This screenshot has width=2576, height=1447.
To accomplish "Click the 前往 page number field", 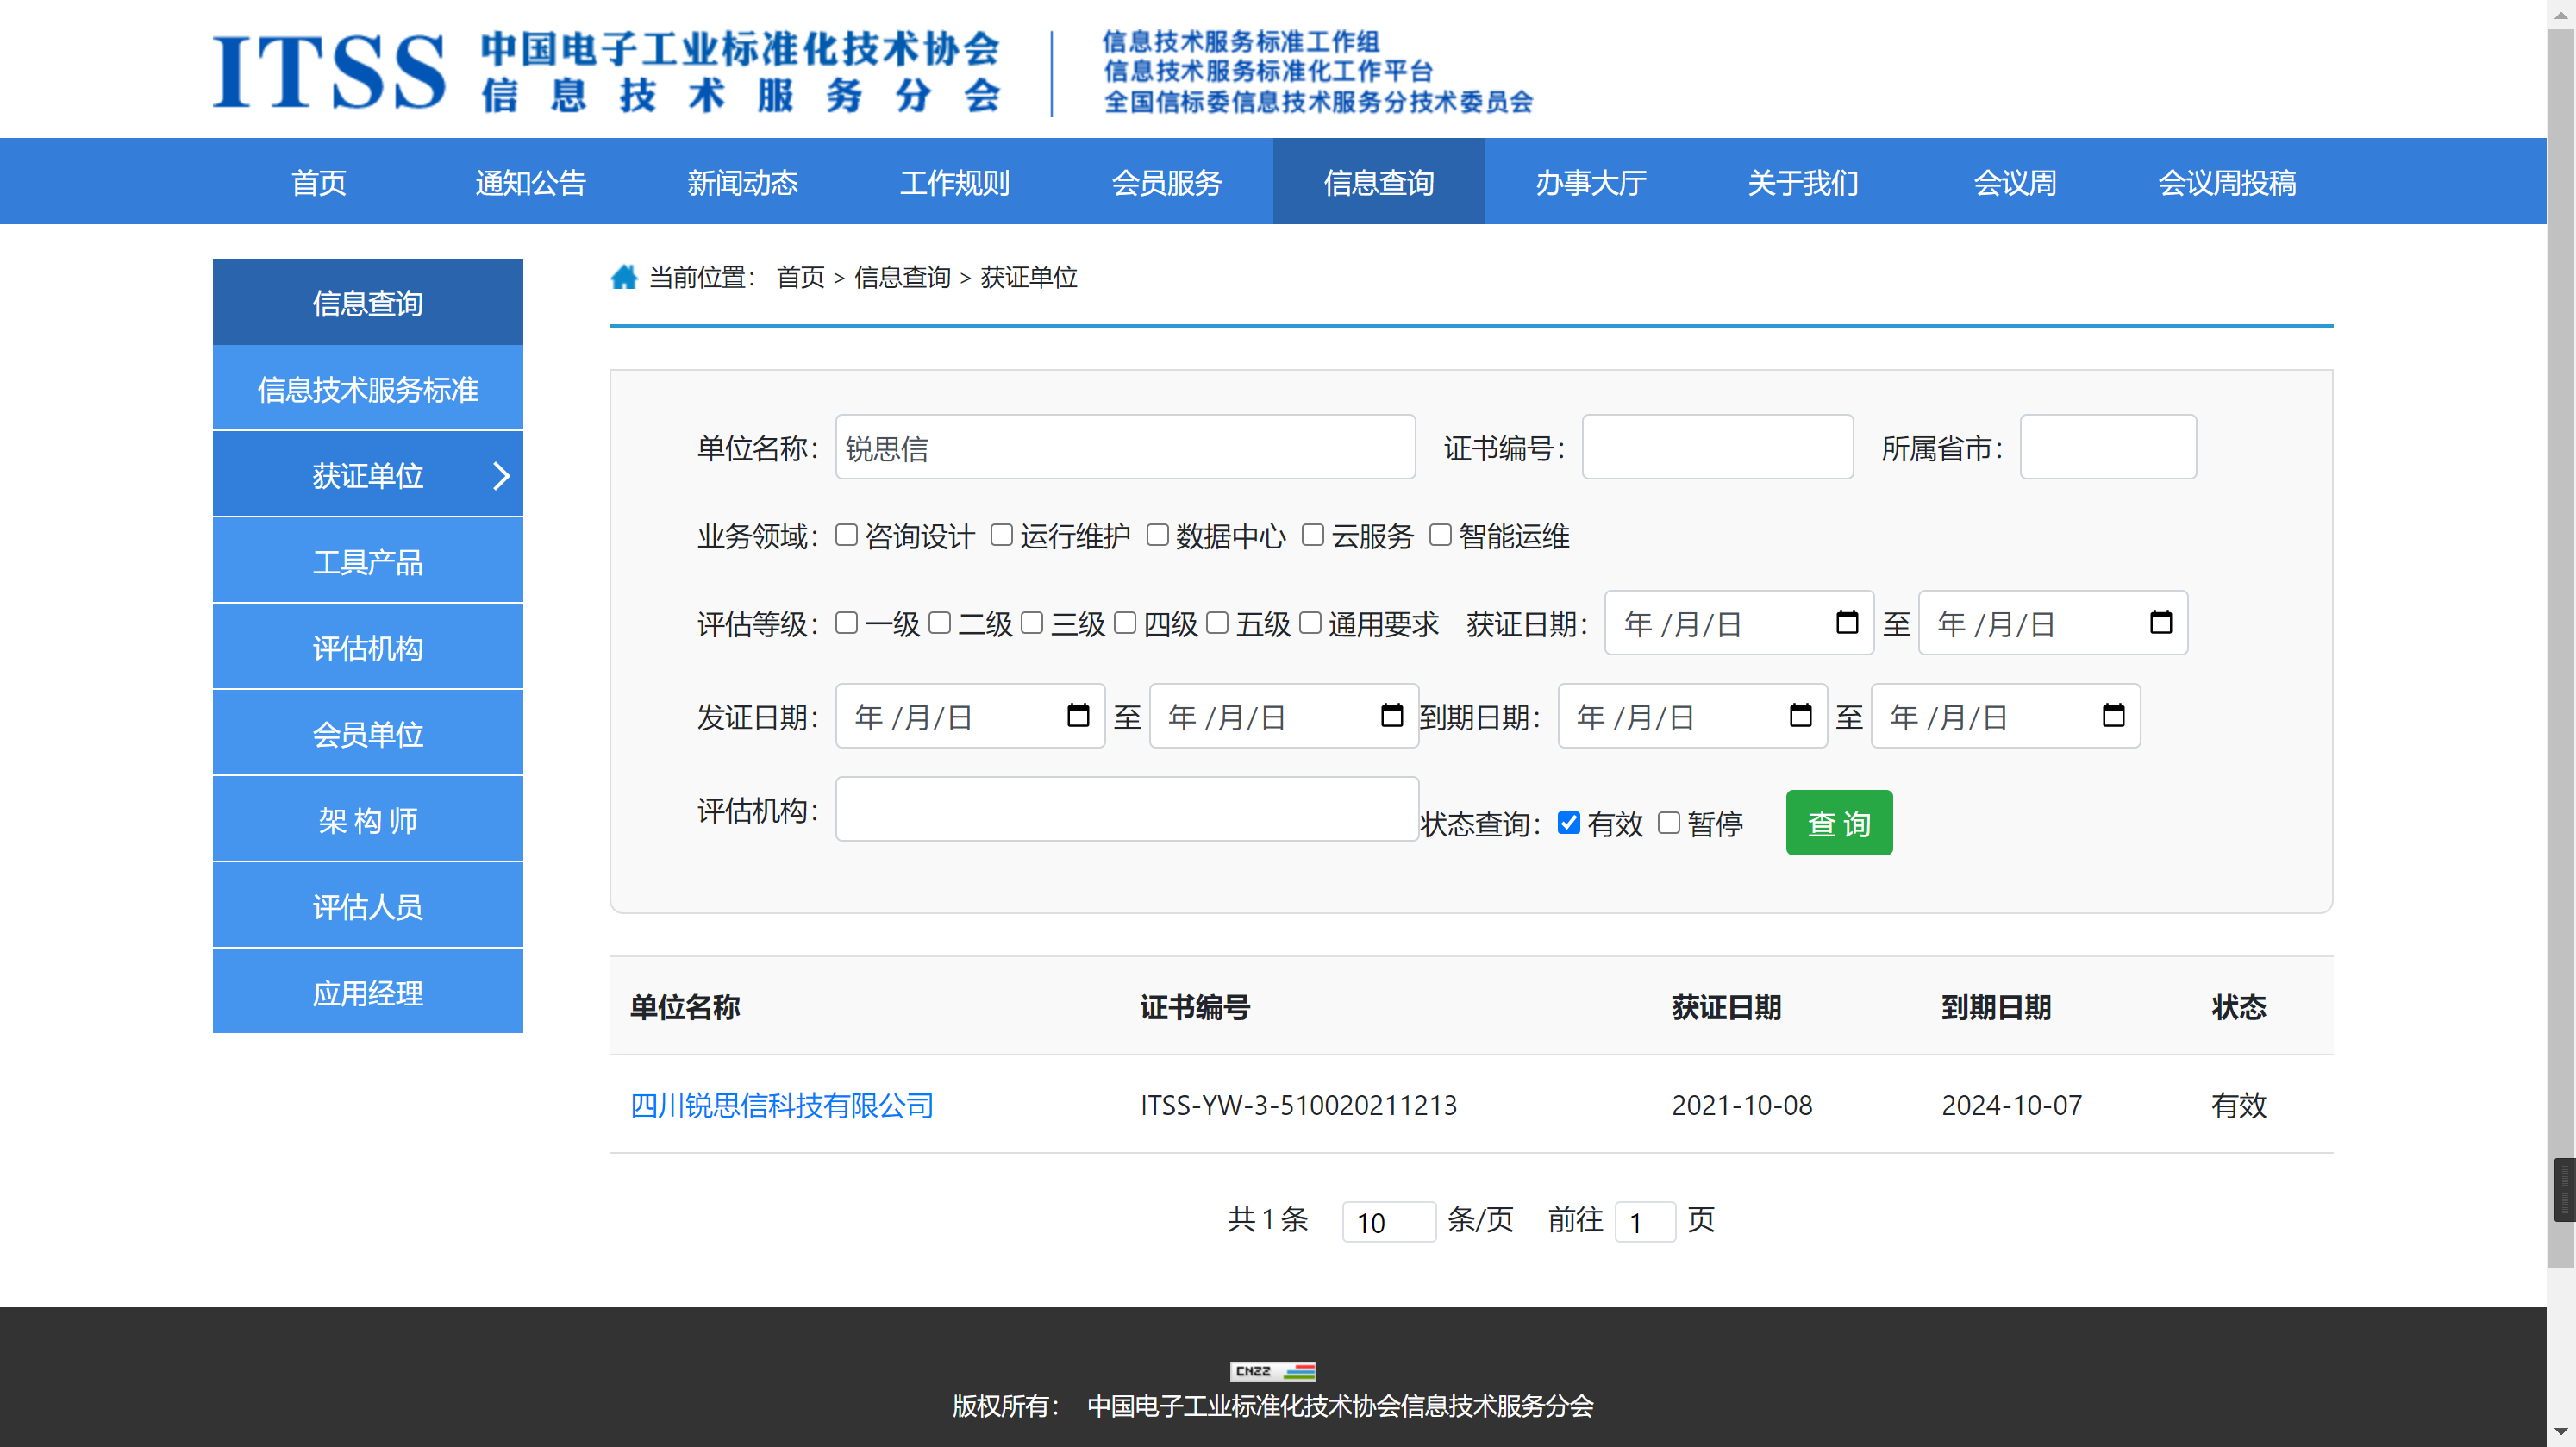I will (x=1645, y=1221).
